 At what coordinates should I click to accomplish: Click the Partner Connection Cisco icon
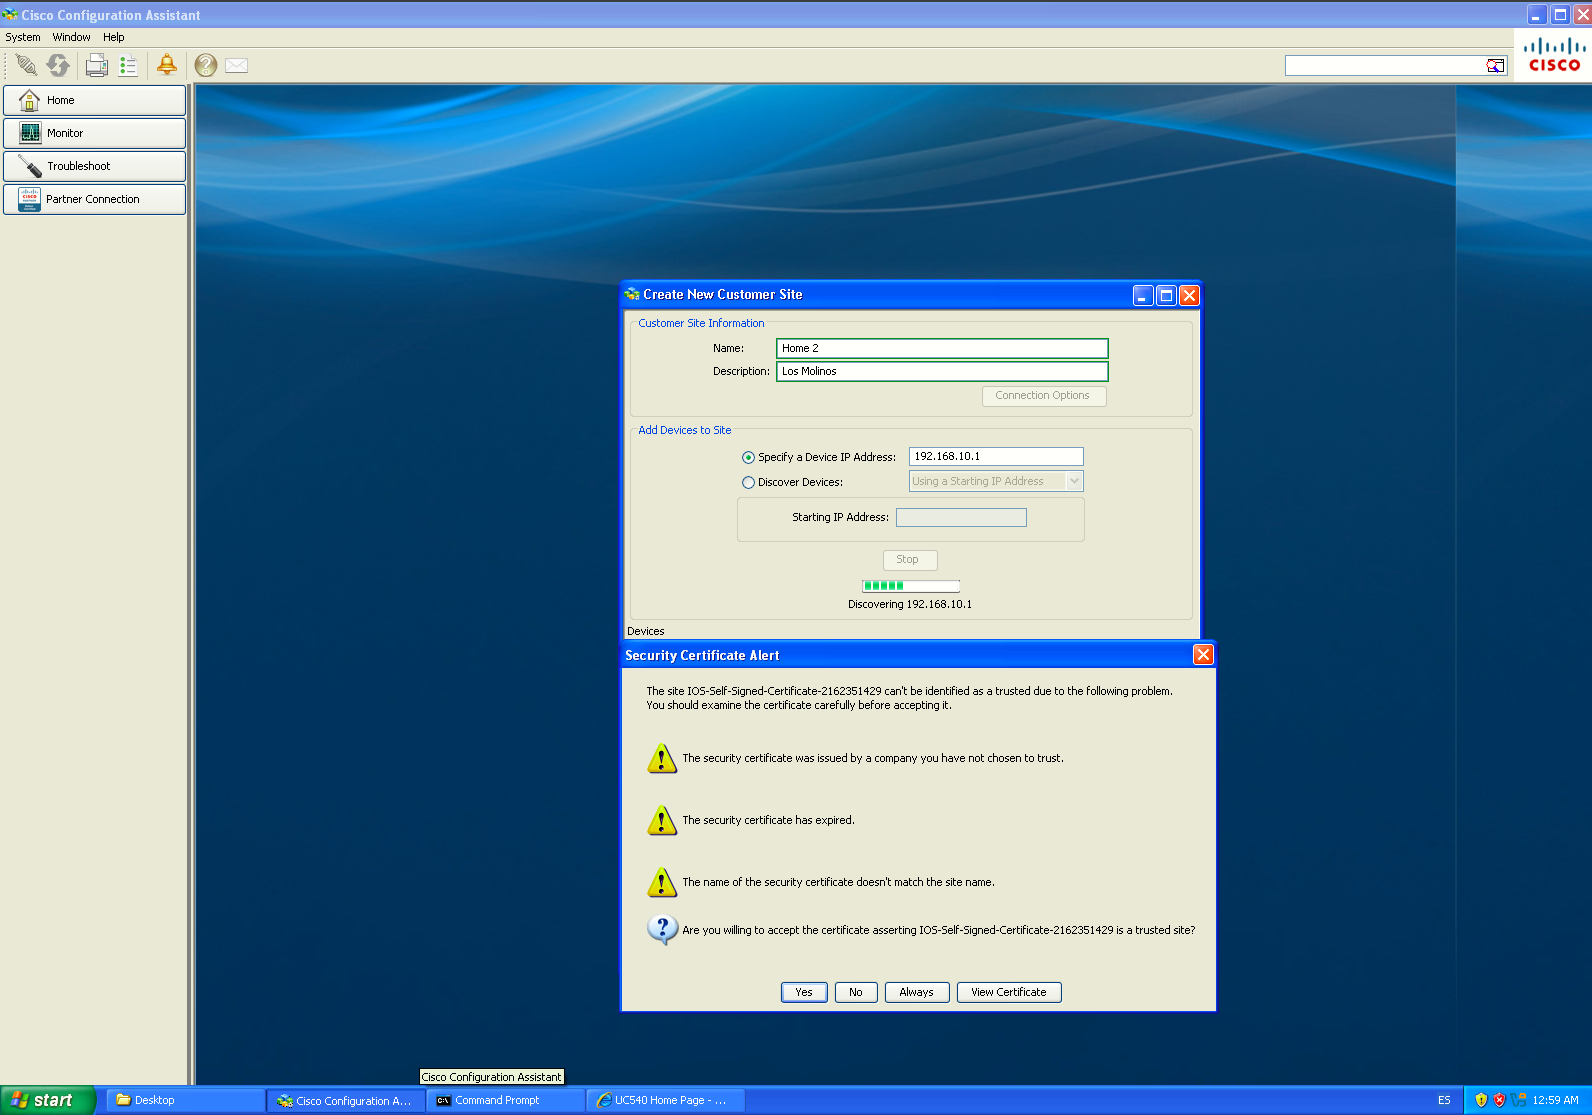pos(29,199)
